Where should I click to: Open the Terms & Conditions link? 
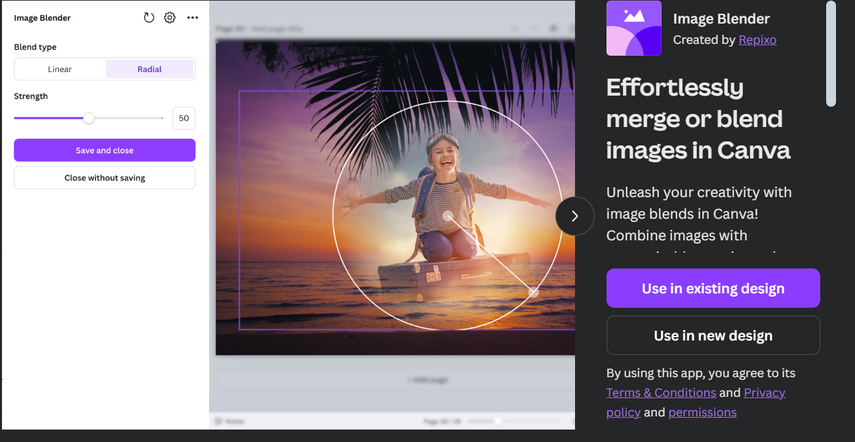661,392
